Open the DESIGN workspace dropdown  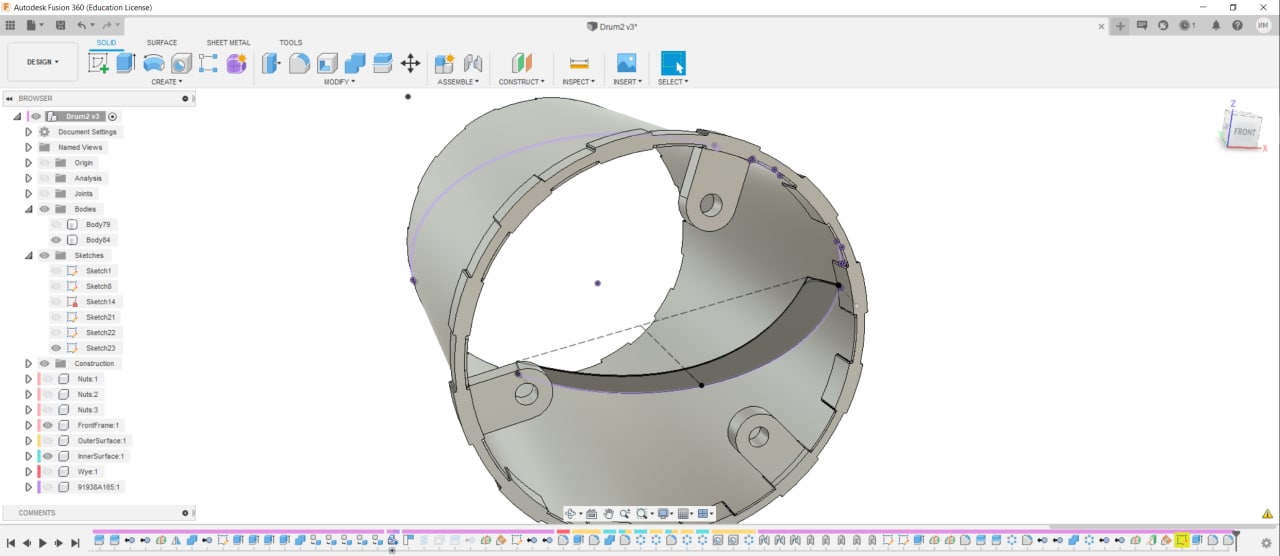tap(42, 62)
